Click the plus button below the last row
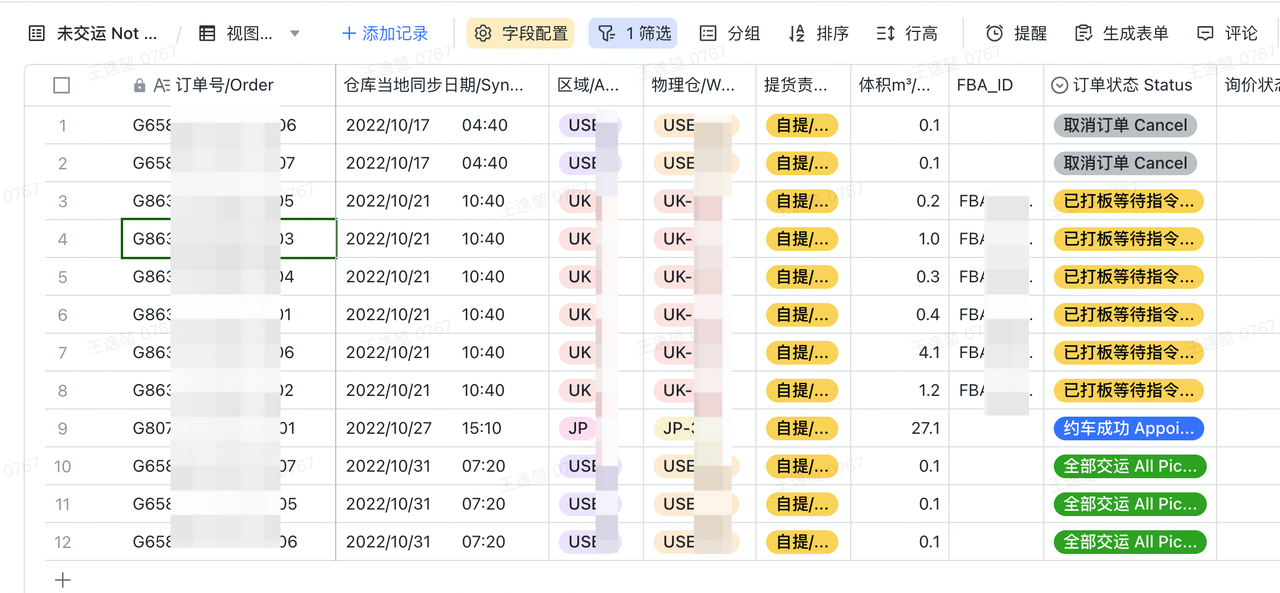Viewport: 1280px width, 593px height. click(x=63, y=579)
